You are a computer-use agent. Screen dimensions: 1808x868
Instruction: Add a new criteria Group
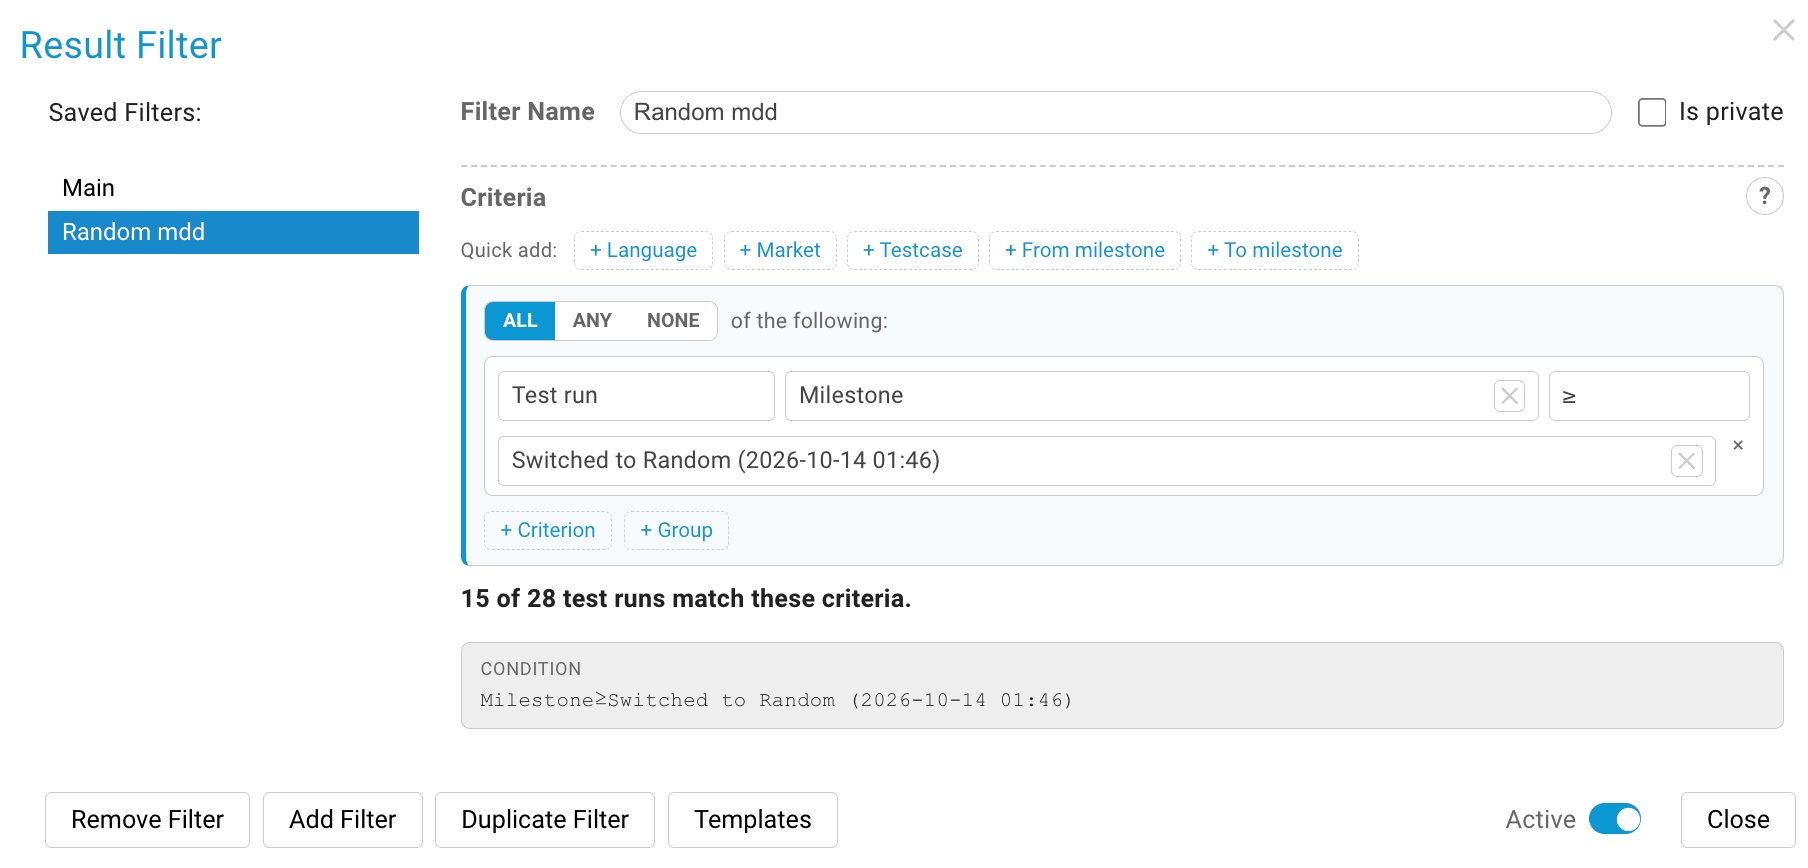coord(676,530)
